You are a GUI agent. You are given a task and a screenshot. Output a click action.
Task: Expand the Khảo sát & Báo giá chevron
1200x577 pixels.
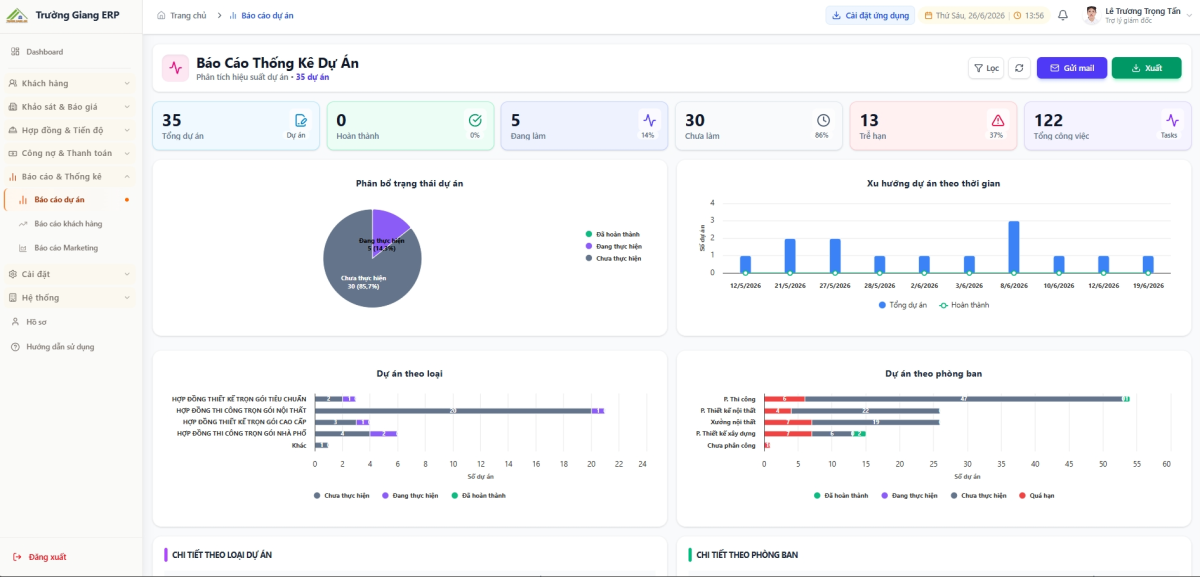point(126,107)
